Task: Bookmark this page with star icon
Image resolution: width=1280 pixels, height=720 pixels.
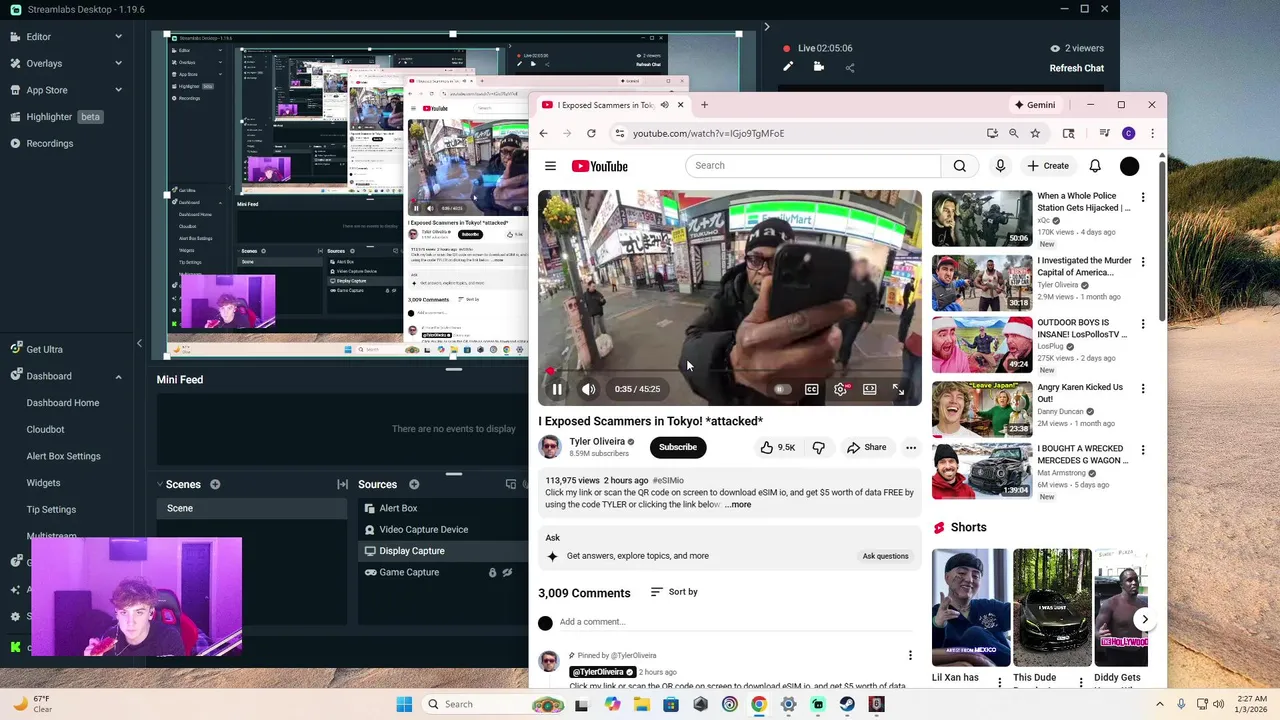Action: 1035,133
